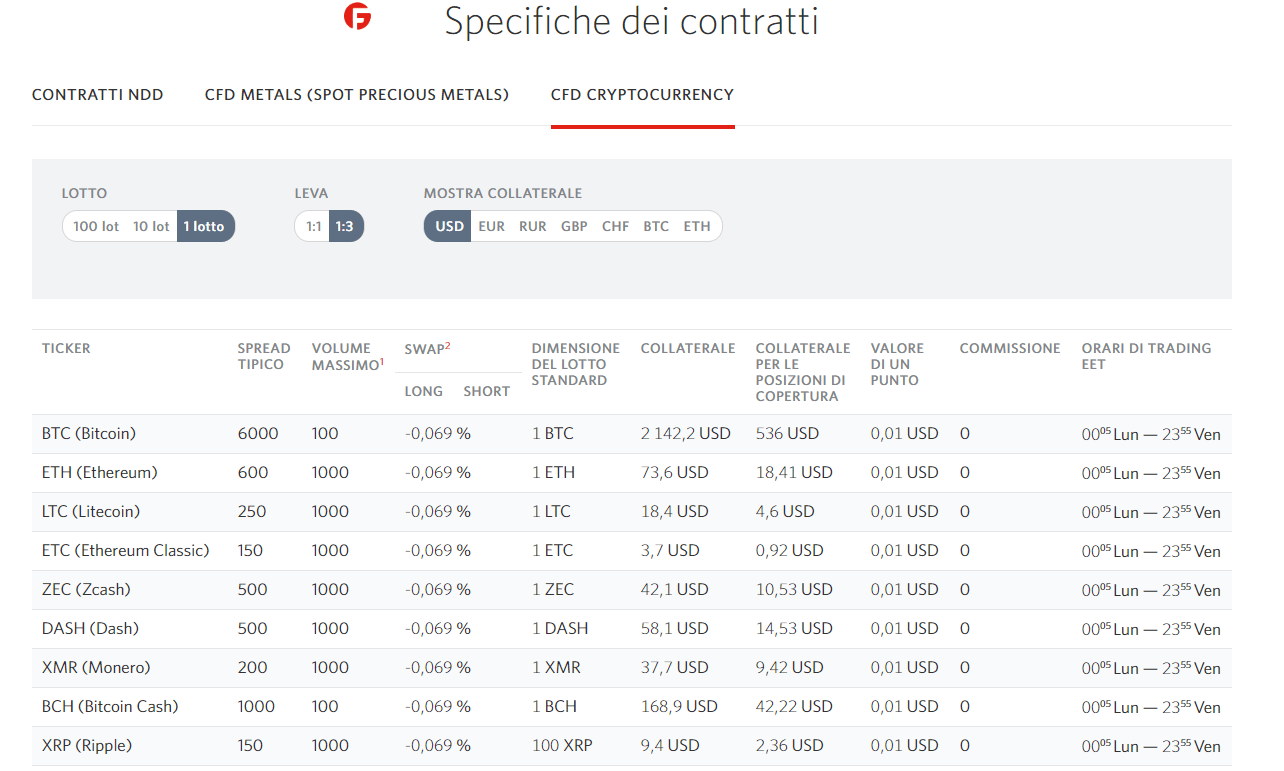Switch to the Contratti NDD tab
Viewport: 1284px width, 771px height.
98,95
